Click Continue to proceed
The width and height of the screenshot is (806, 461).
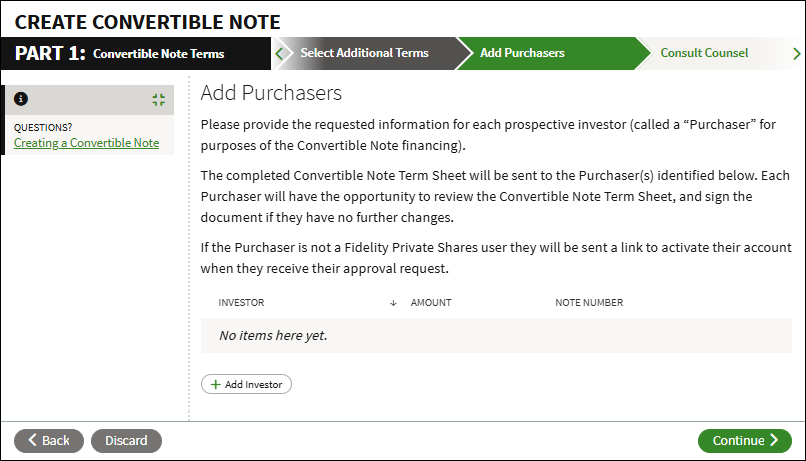point(745,441)
